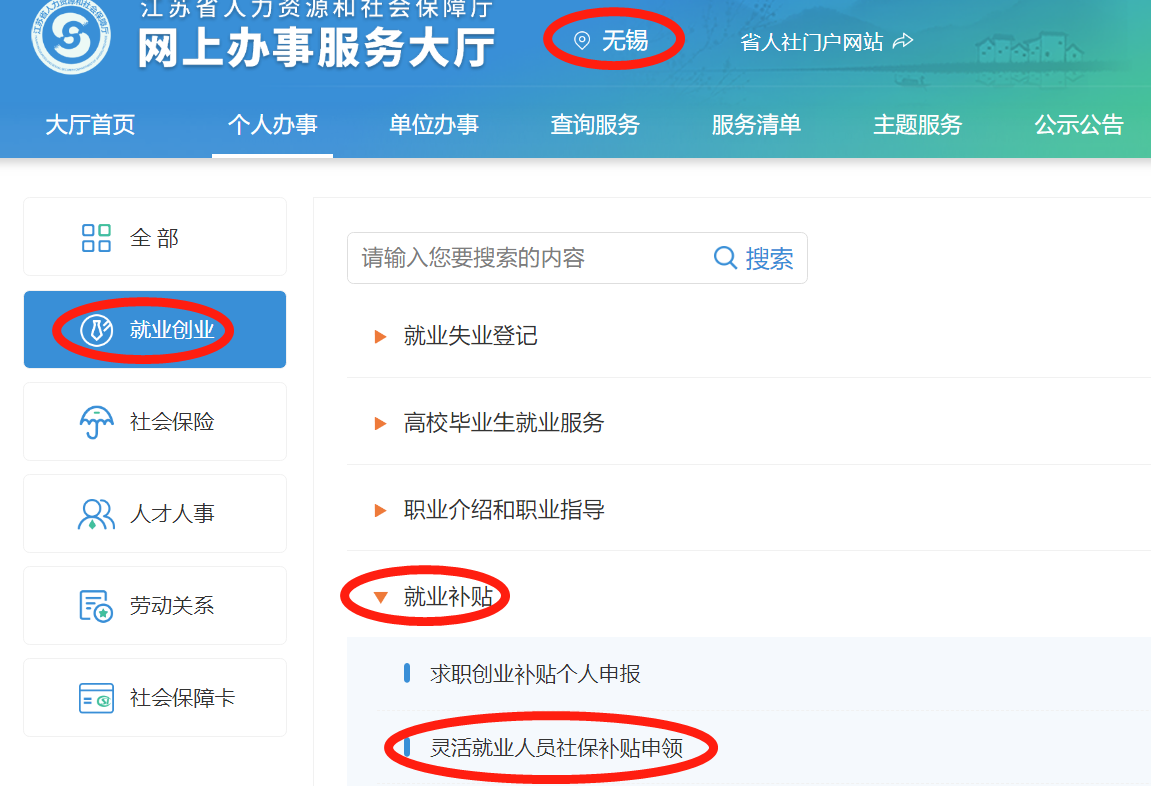Switch to the 个人办事 tab

[x=272, y=125]
